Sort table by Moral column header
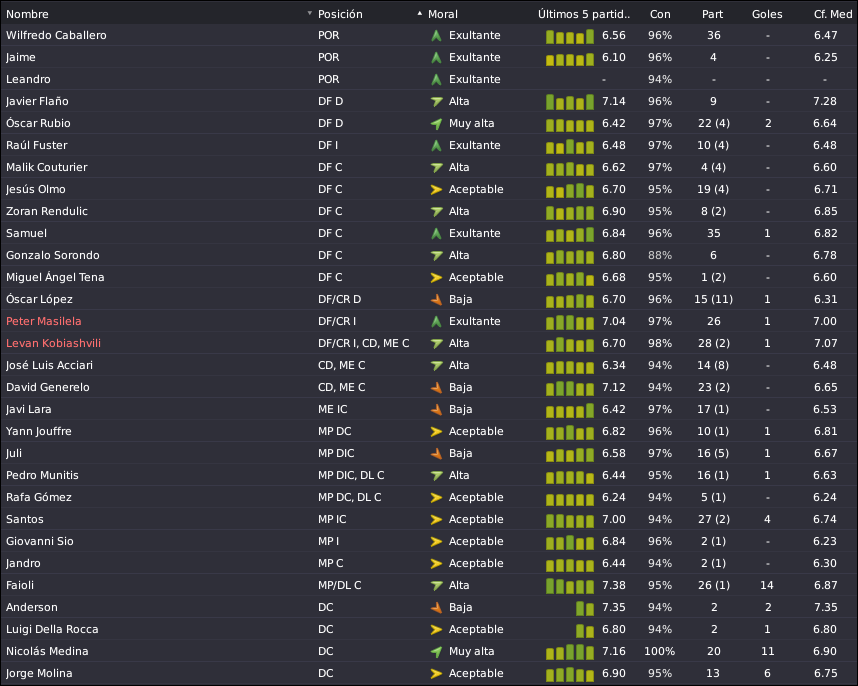Screen dimensions: 858x686 pos(443,14)
